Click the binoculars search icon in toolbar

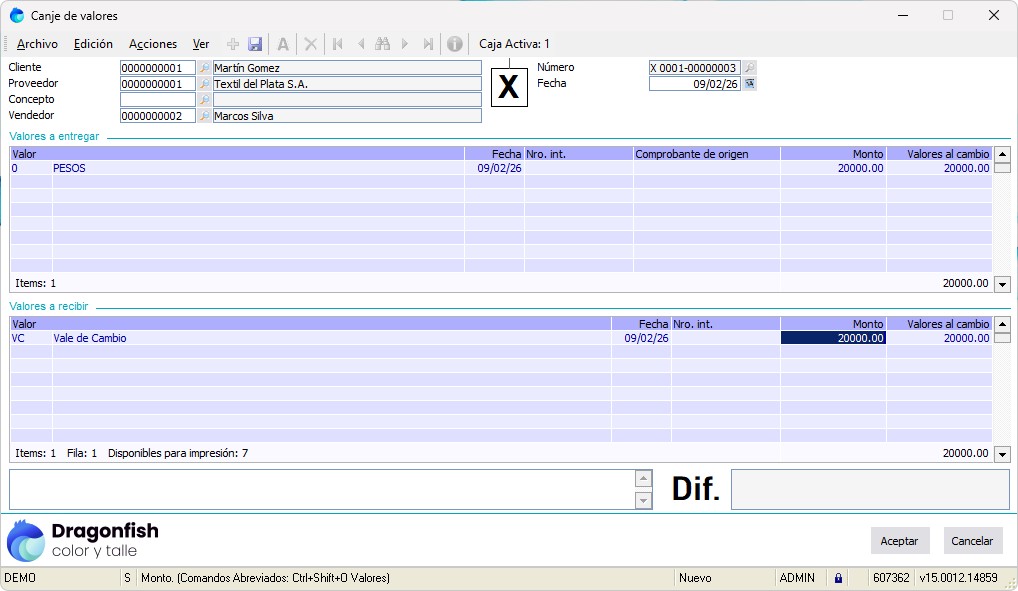pos(382,44)
